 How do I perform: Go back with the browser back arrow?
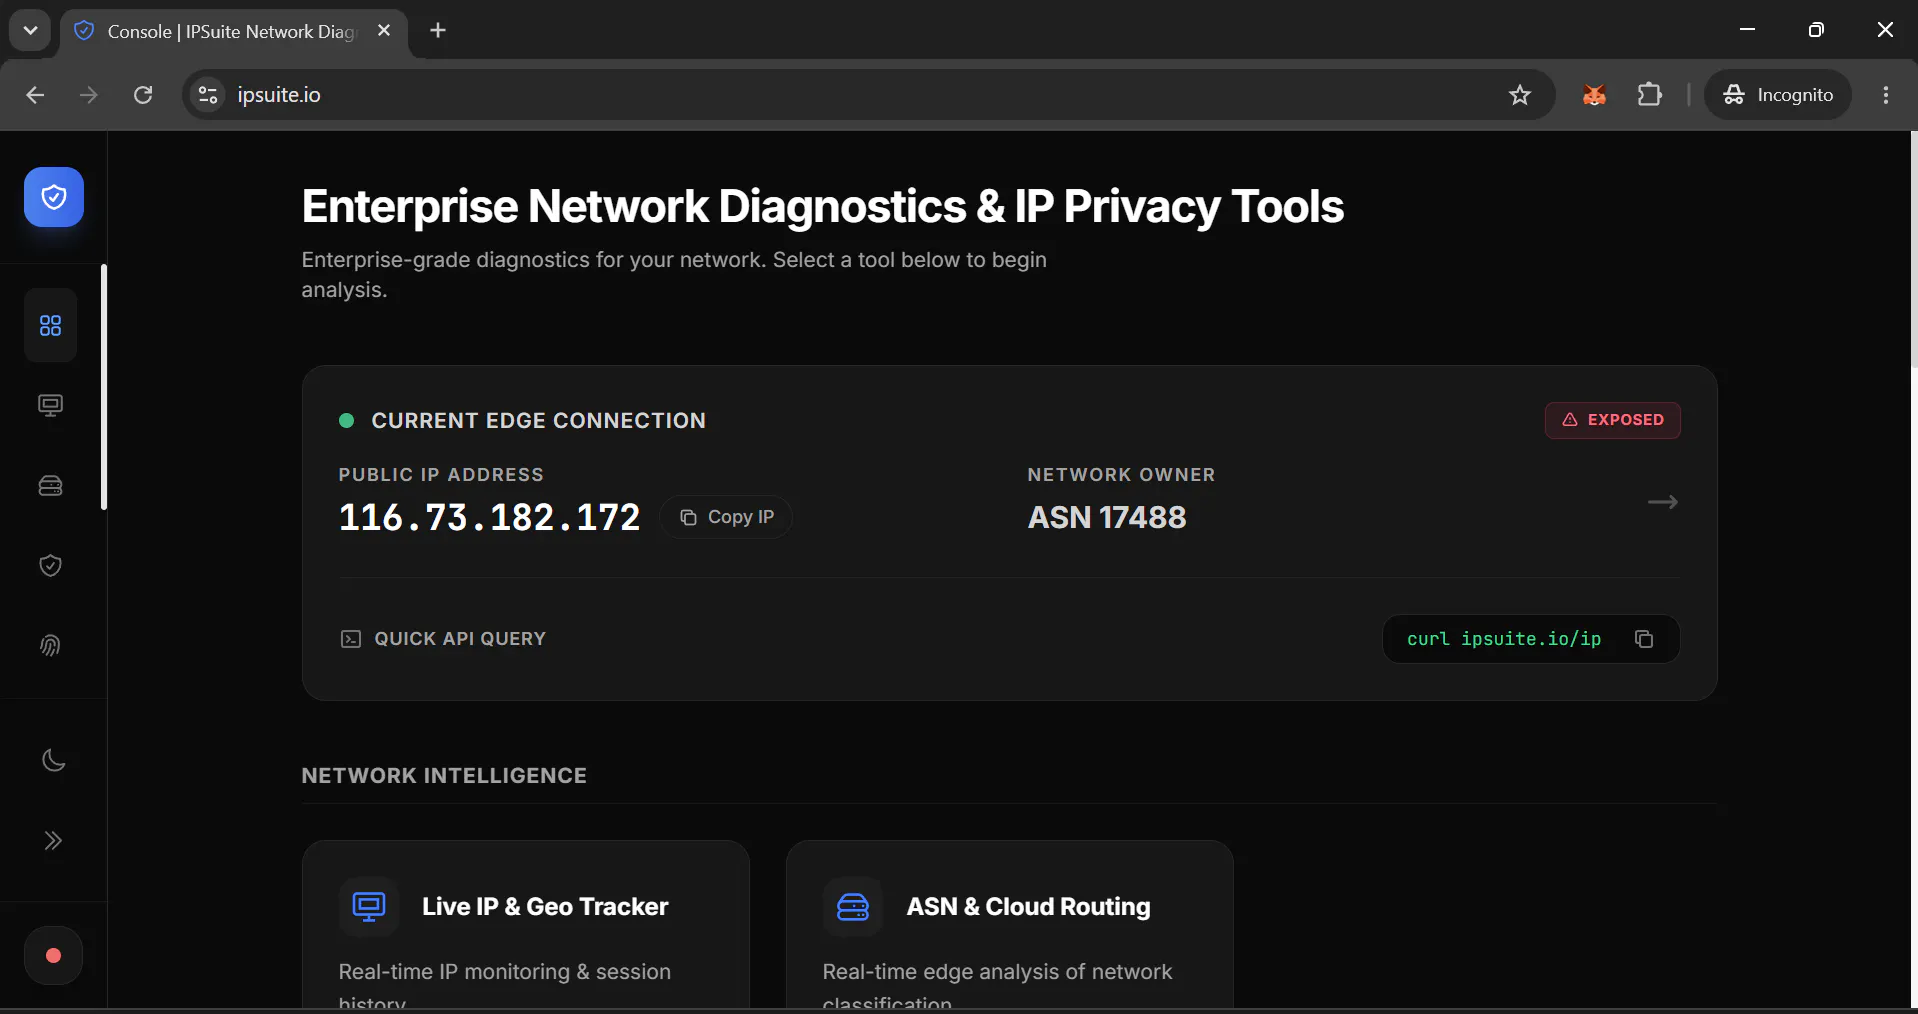point(35,95)
